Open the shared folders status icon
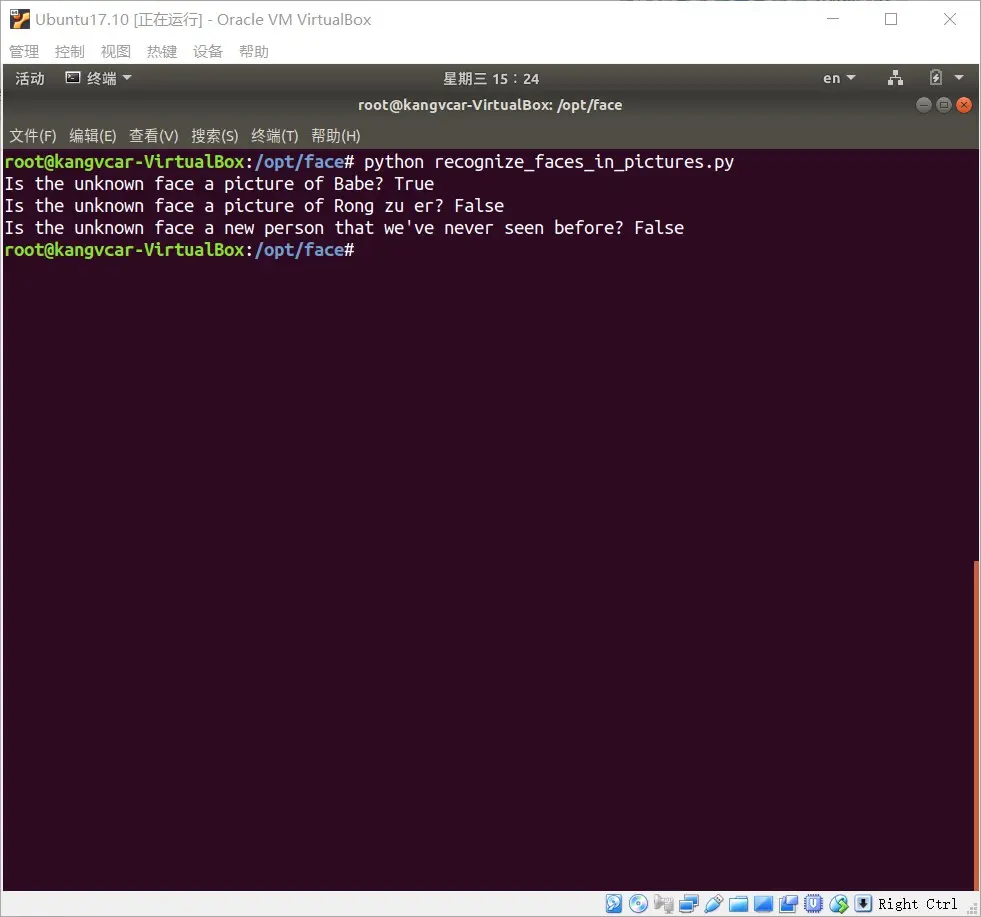 point(738,903)
